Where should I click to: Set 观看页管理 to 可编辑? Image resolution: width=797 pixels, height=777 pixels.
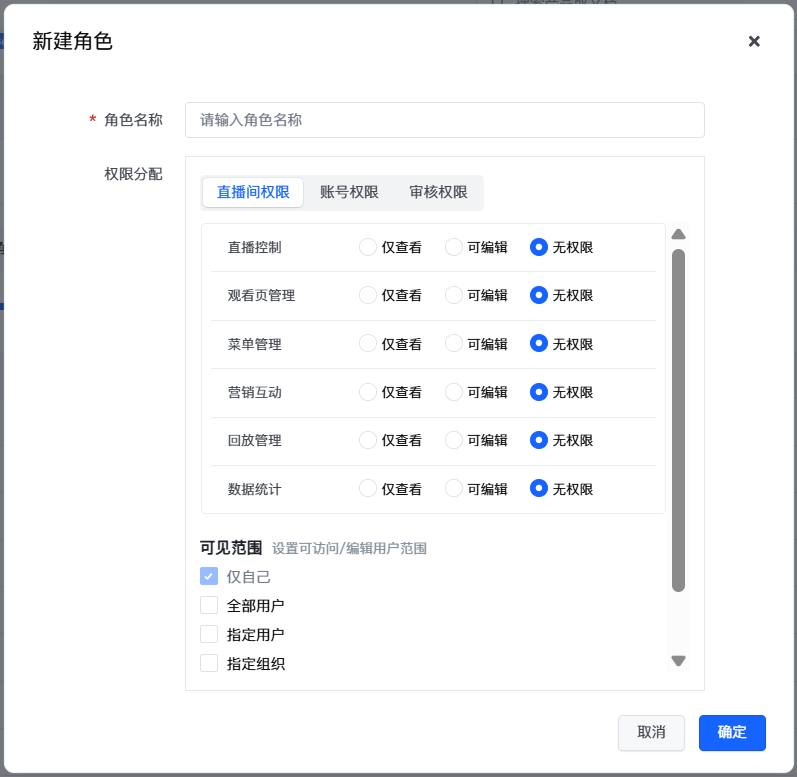pyautogui.click(x=454, y=295)
